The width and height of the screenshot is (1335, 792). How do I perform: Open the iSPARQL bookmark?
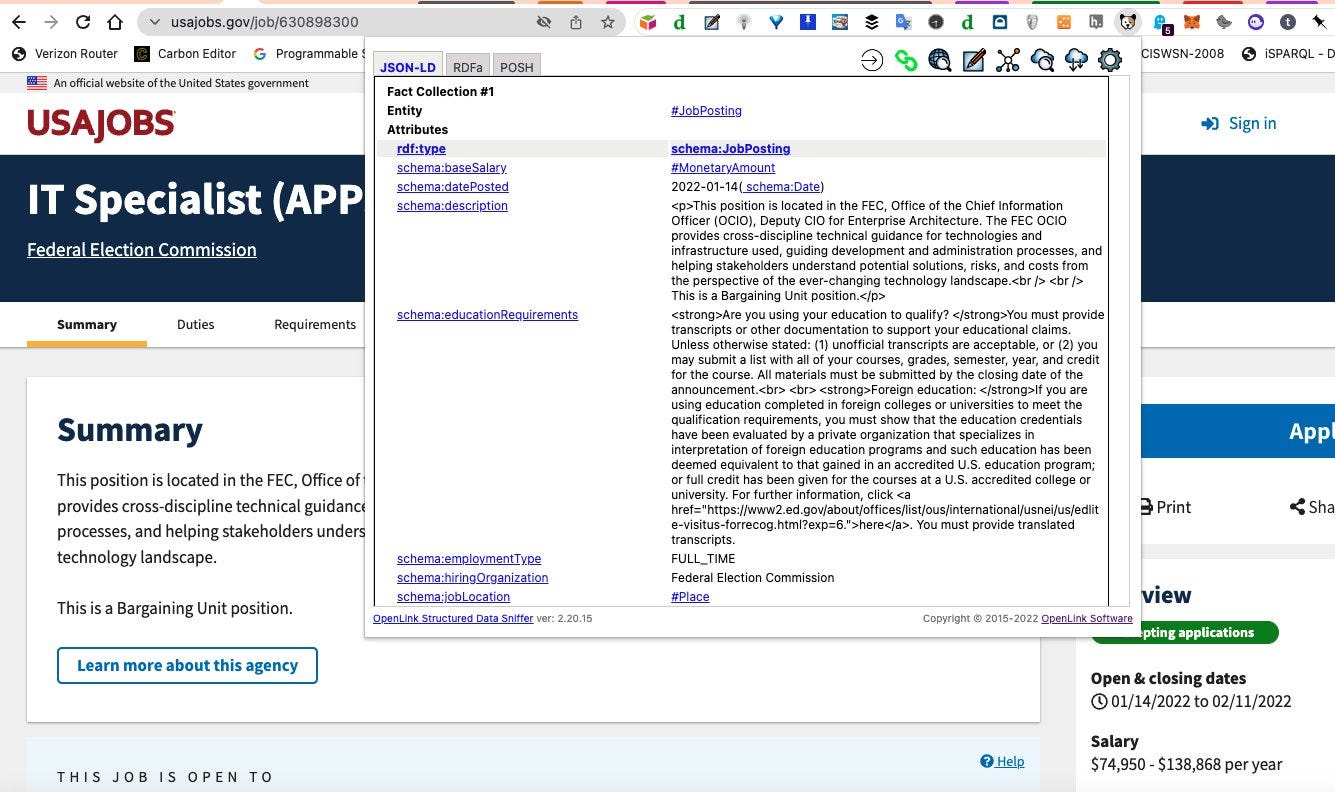1287,54
